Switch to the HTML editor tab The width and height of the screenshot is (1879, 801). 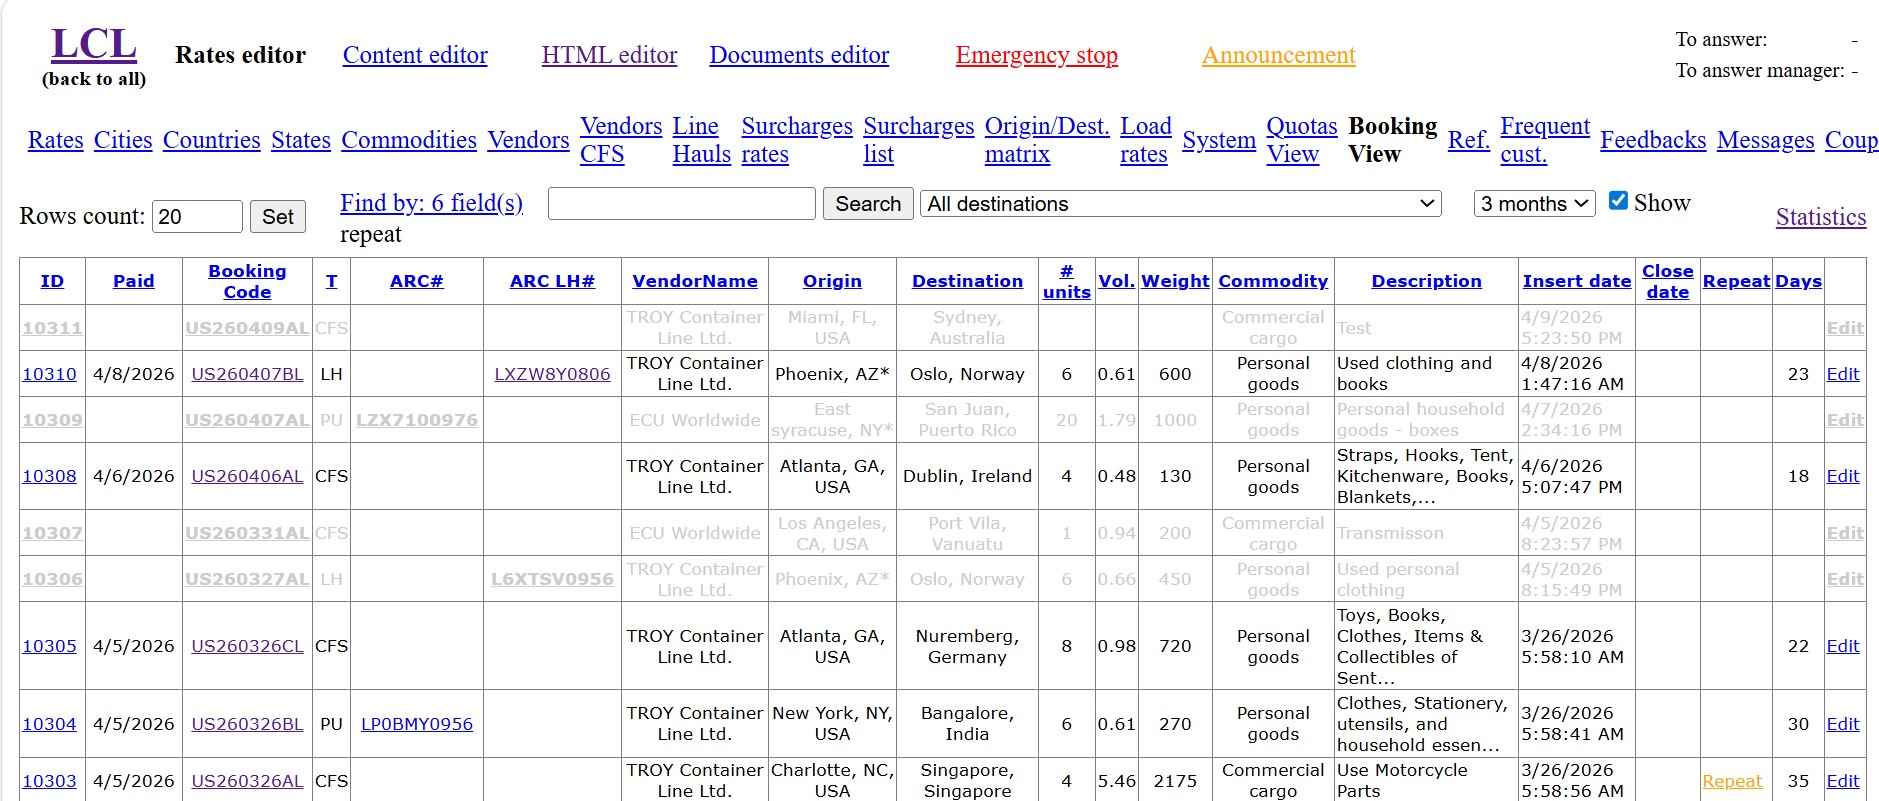609,55
